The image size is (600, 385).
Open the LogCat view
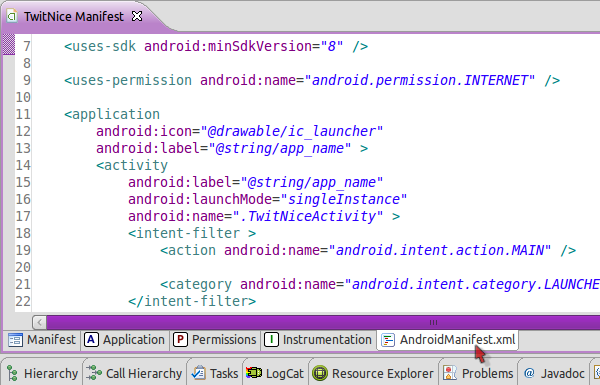(275, 373)
